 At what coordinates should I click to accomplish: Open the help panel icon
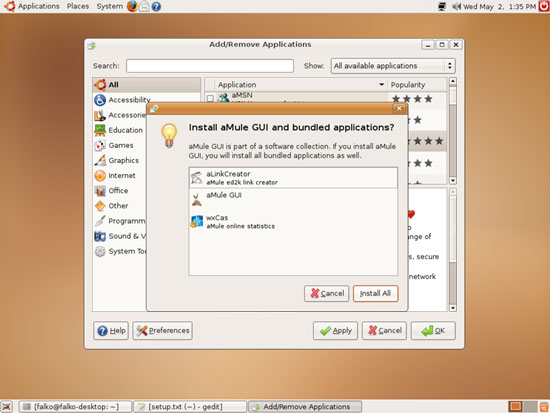coord(156,6)
